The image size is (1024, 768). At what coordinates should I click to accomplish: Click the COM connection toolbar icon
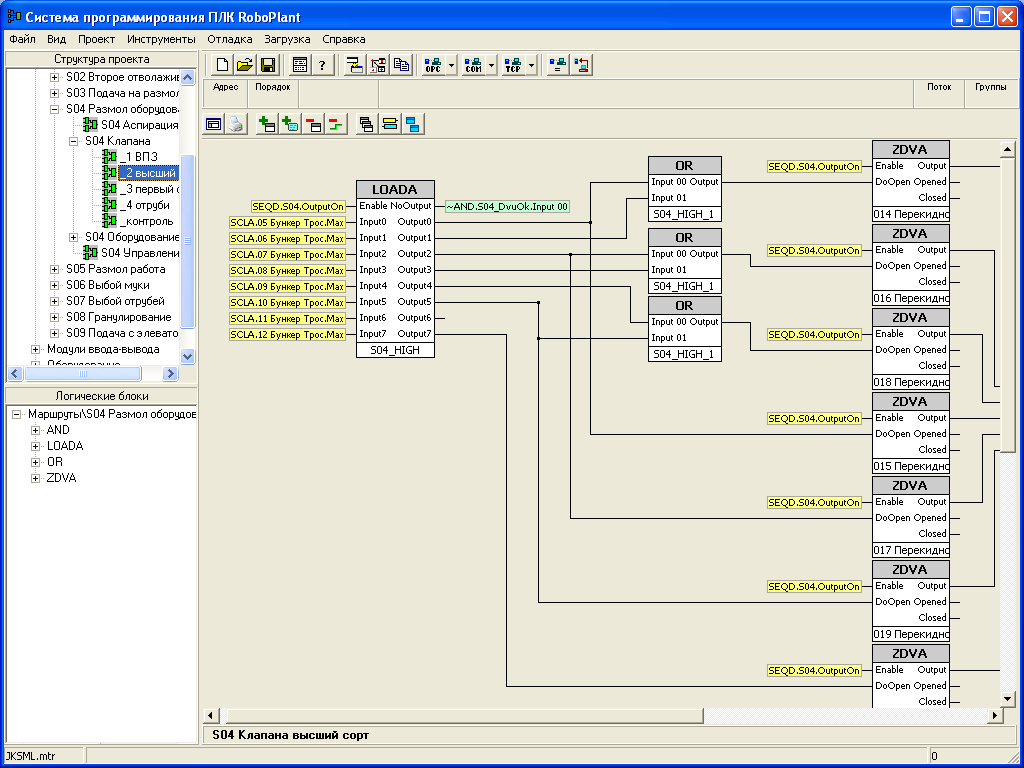point(473,65)
